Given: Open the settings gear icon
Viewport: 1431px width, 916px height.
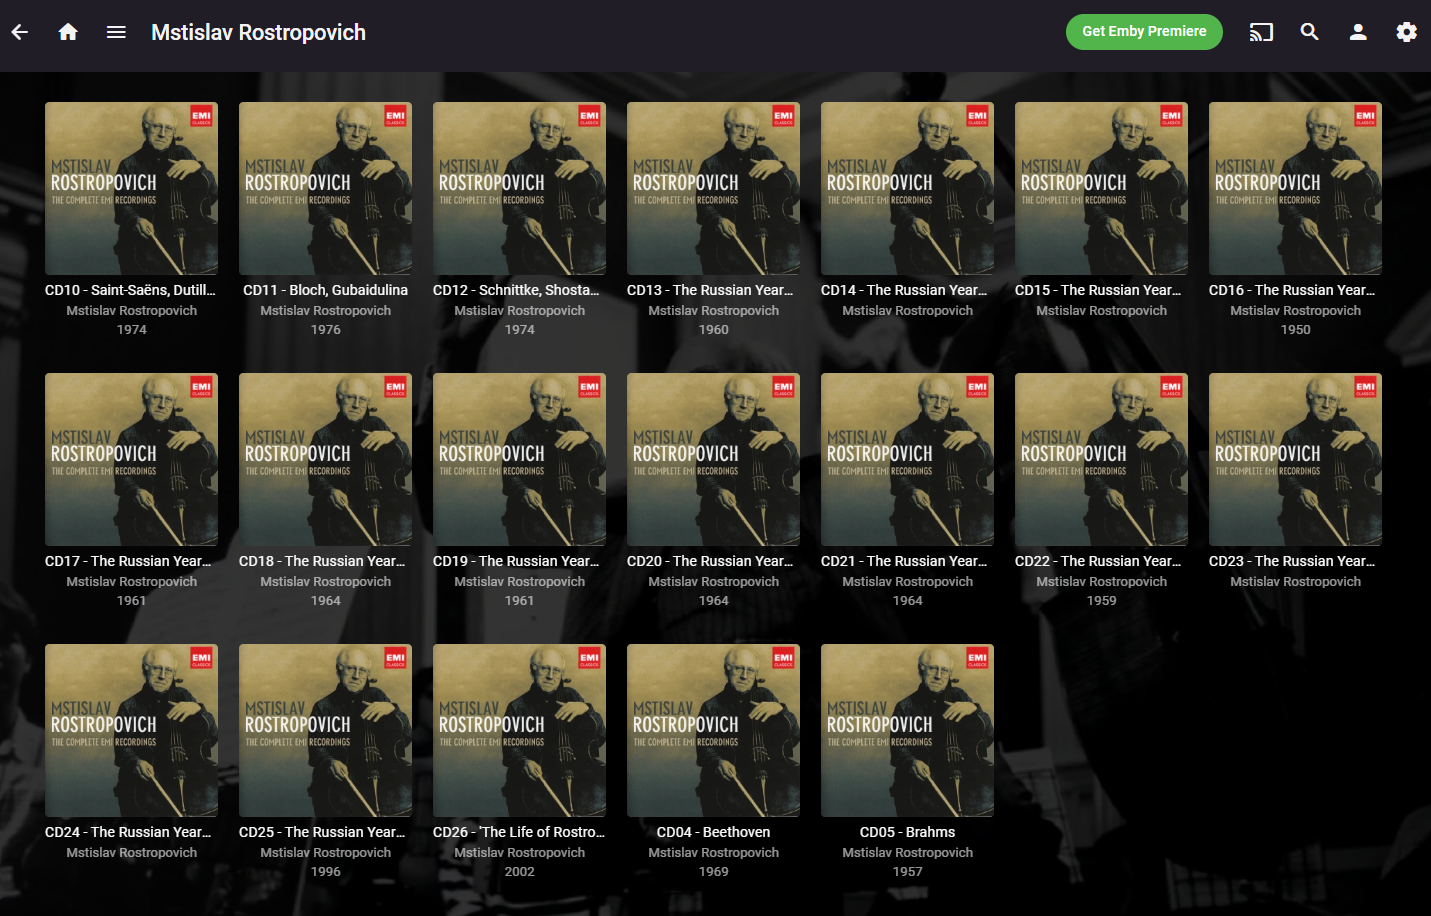Looking at the screenshot, I should click(x=1406, y=32).
